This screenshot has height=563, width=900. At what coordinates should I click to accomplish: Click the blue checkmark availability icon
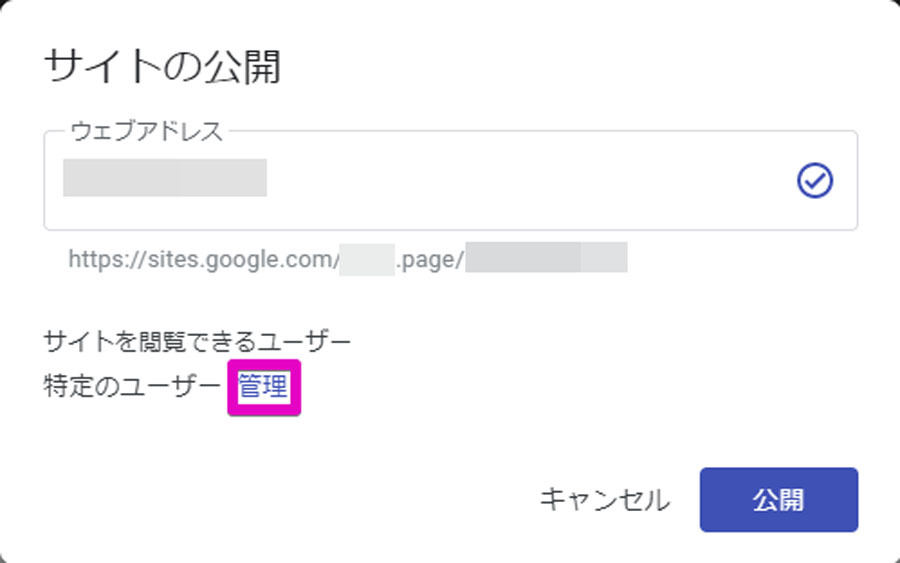tap(814, 180)
